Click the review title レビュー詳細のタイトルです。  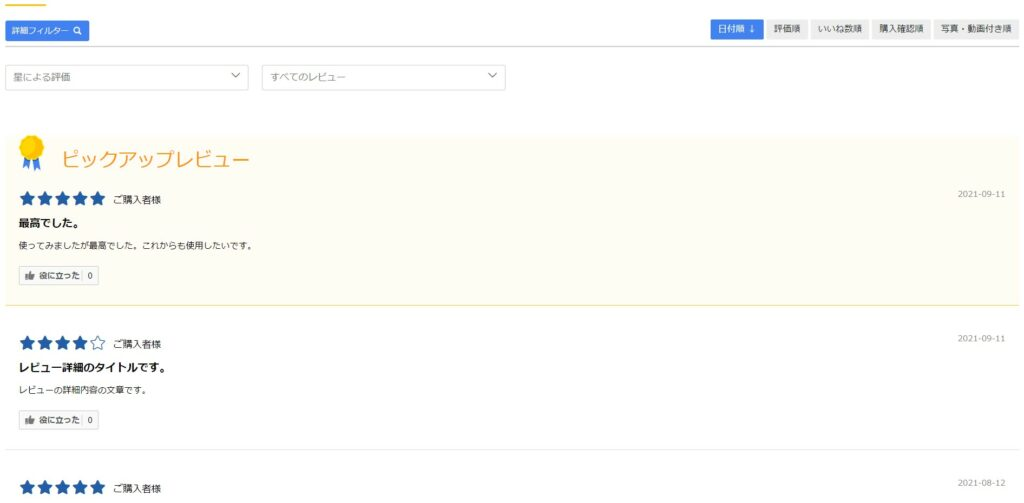point(92,368)
